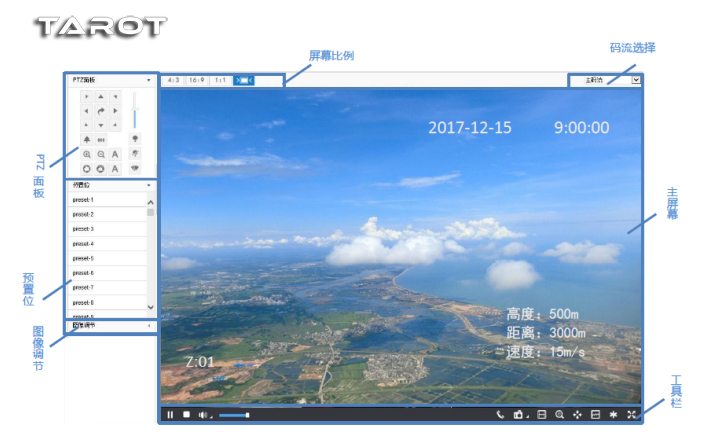Select preset-3 in the preset list
The width and height of the screenshot is (720, 440).
[107, 229]
